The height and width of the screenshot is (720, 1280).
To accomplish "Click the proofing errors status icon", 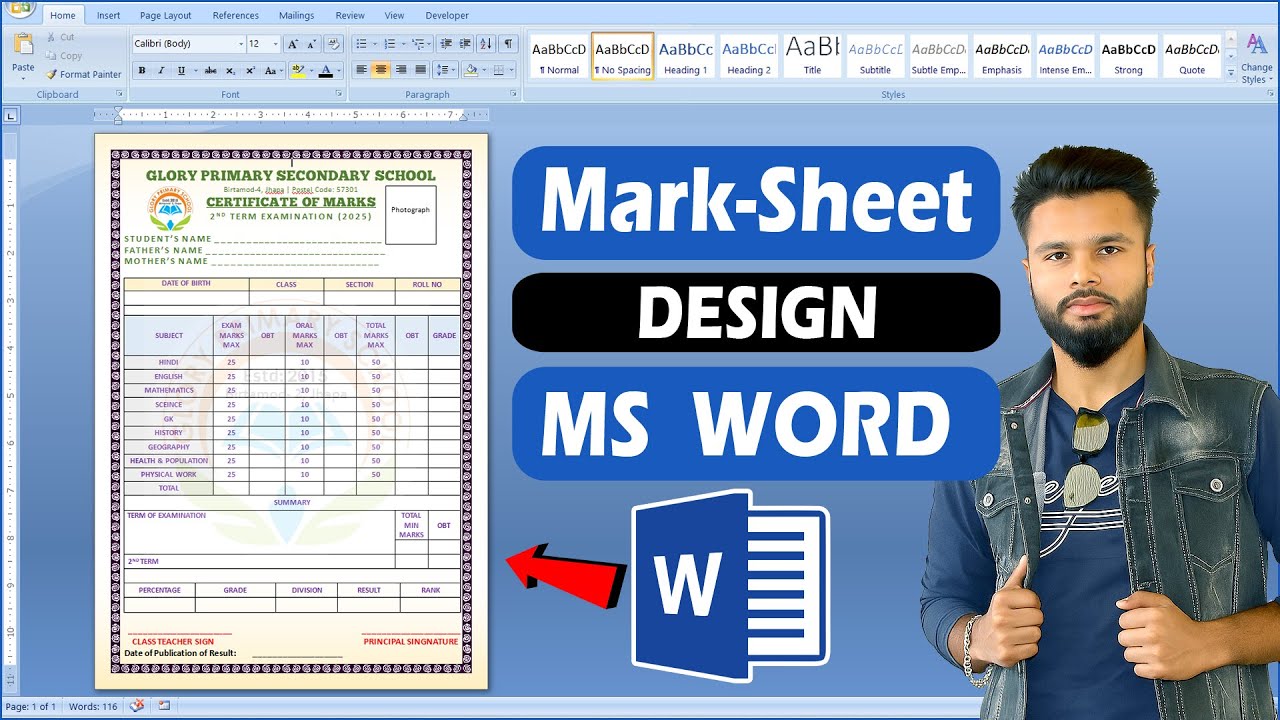I will click(137, 706).
